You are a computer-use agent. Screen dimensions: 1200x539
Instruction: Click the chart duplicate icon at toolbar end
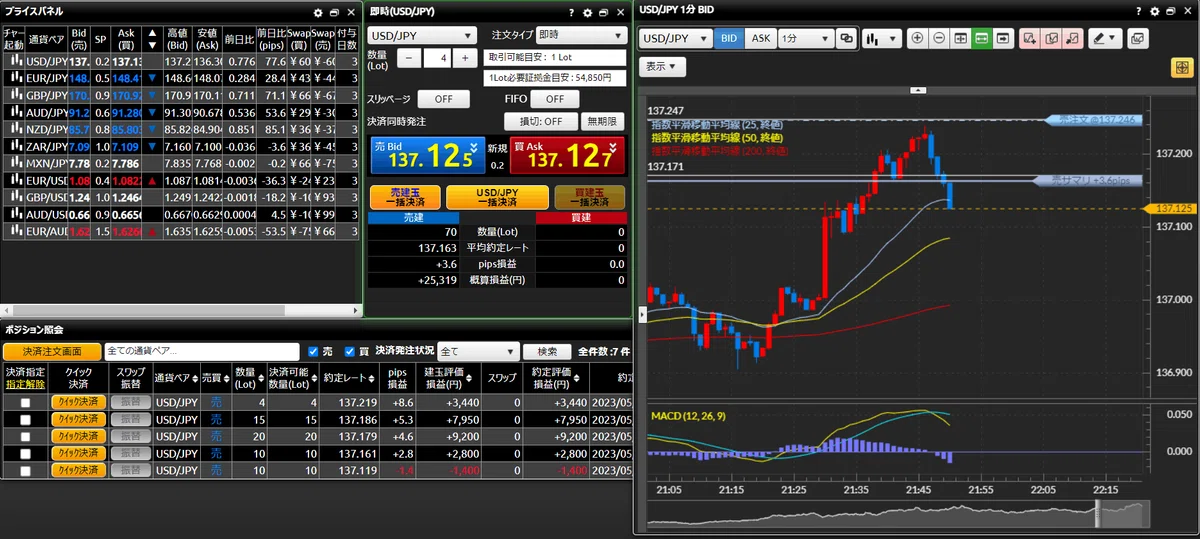1137,38
